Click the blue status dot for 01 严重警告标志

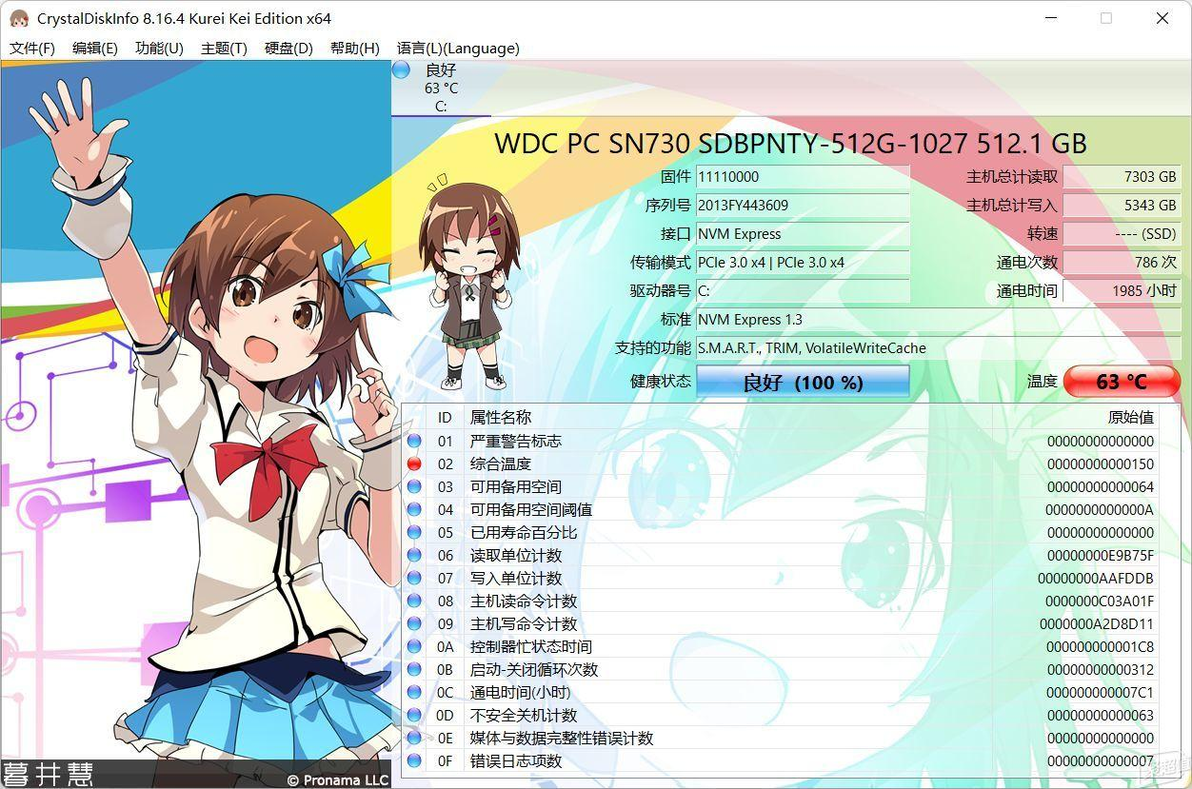tap(414, 441)
